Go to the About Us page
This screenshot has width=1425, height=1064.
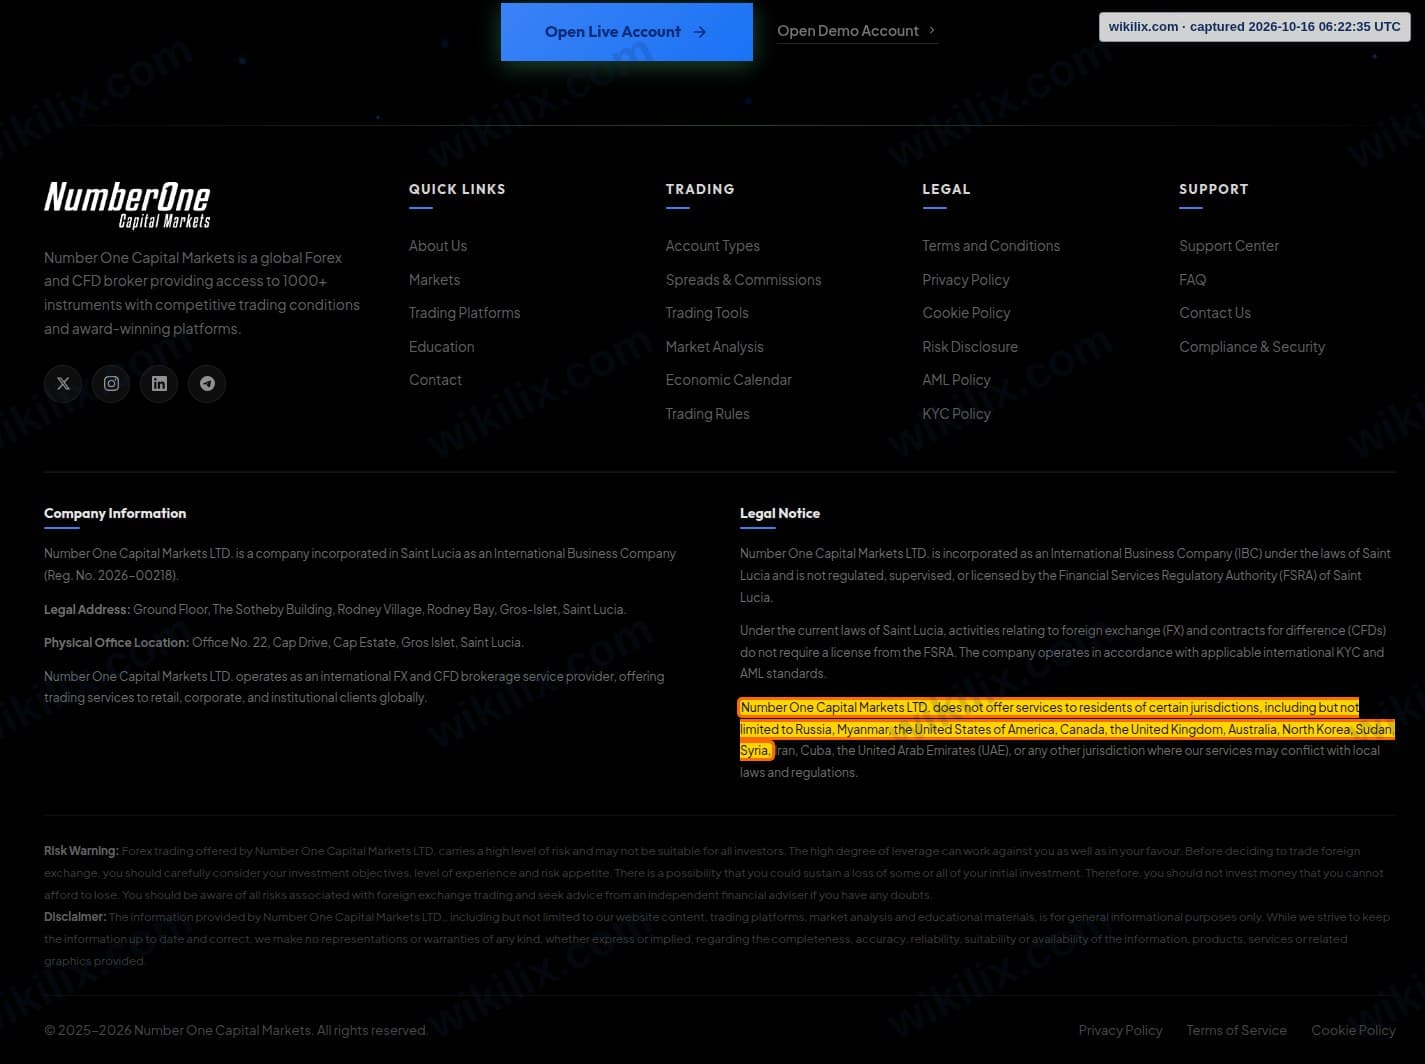(438, 246)
